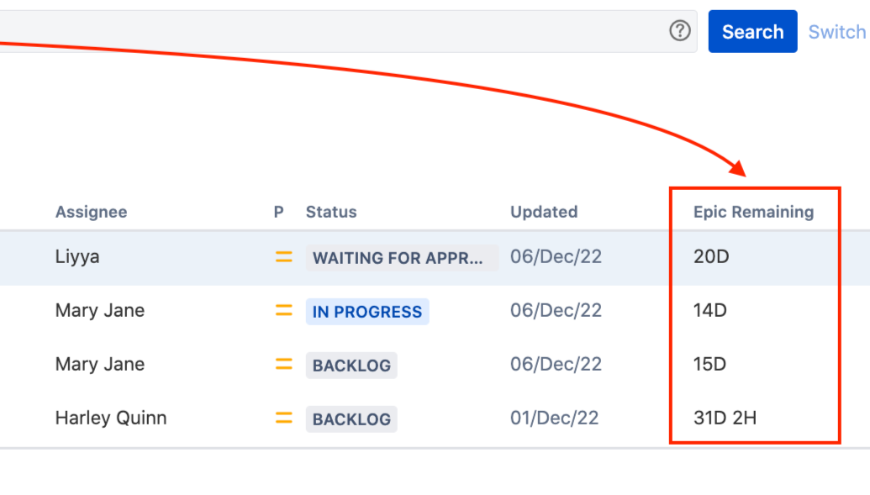Sort by the Updated column header

pyautogui.click(x=544, y=212)
